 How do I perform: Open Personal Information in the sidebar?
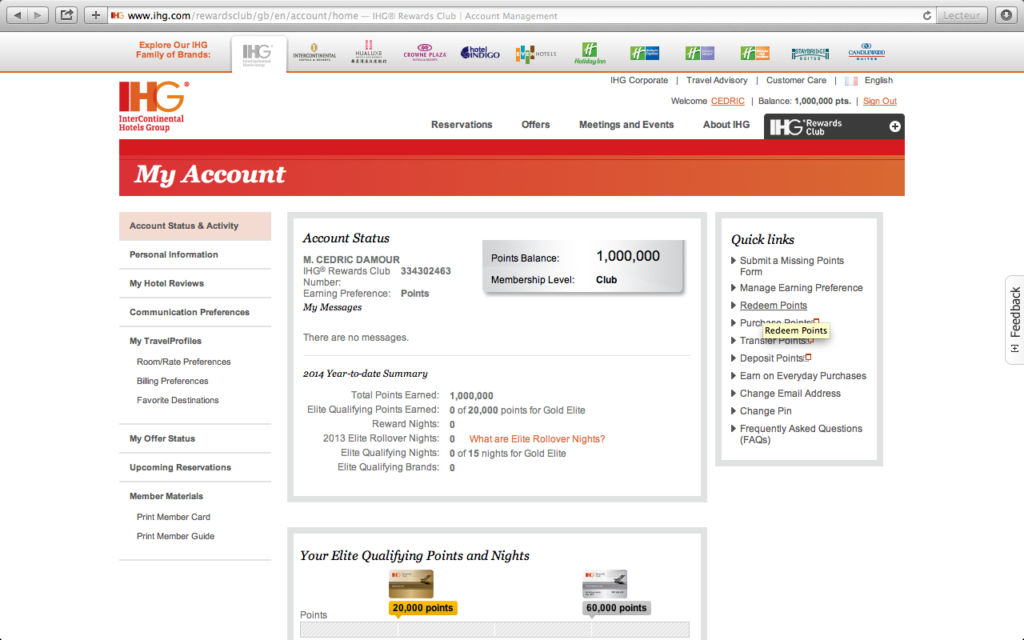click(x=174, y=255)
